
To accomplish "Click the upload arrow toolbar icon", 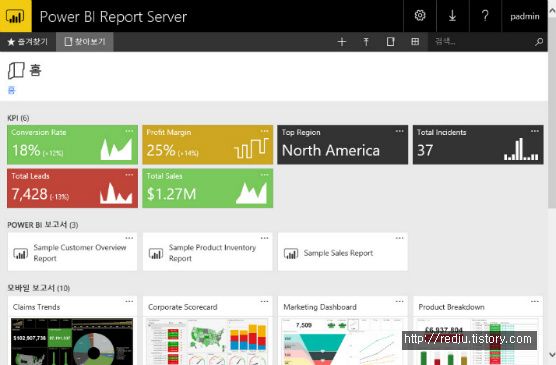I will 366,42.
